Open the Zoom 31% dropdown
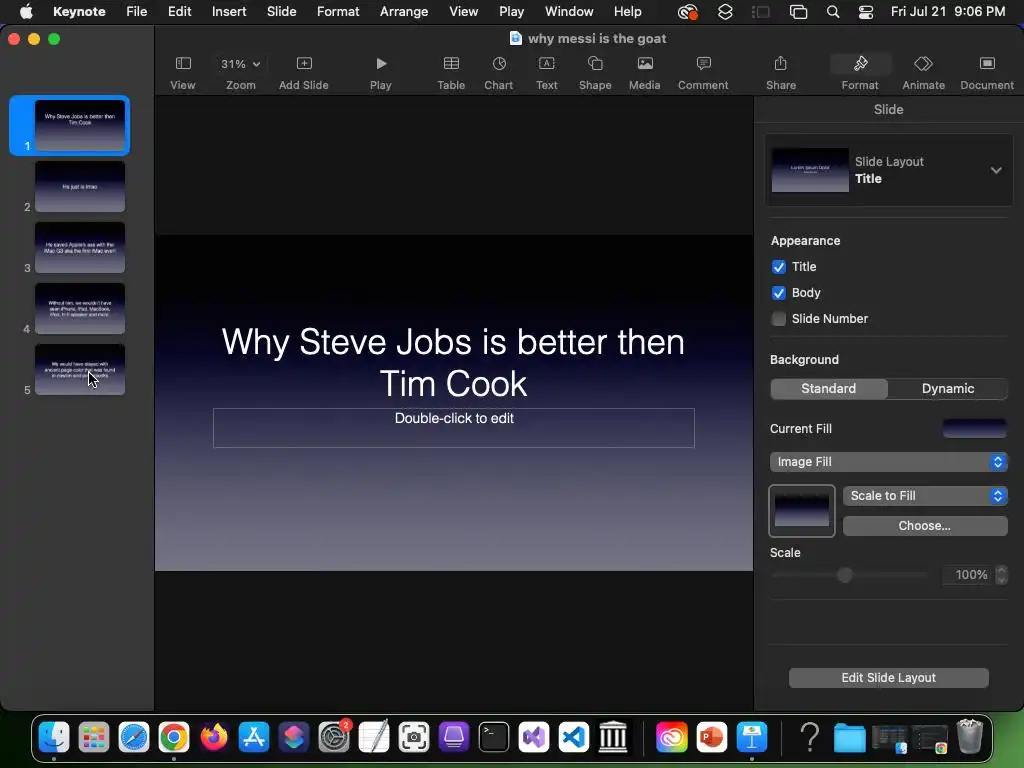The height and width of the screenshot is (768, 1024). pyautogui.click(x=241, y=64)
